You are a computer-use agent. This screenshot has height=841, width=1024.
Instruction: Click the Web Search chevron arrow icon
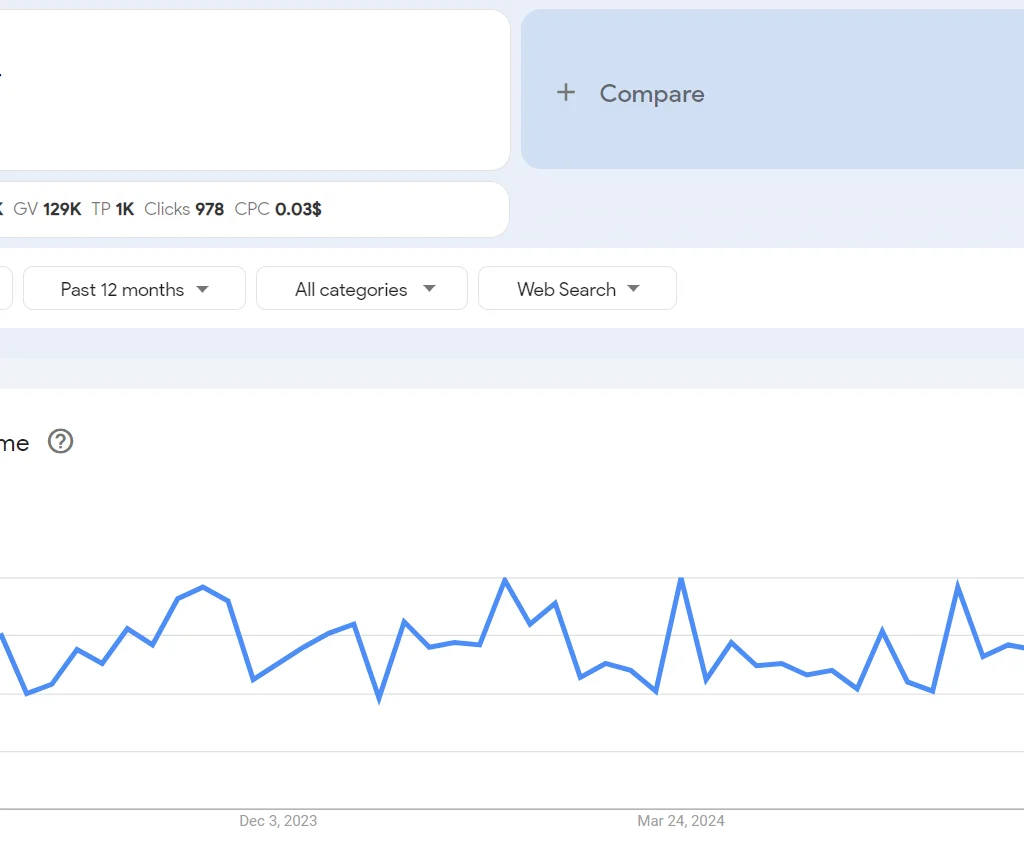coord(633,289)
